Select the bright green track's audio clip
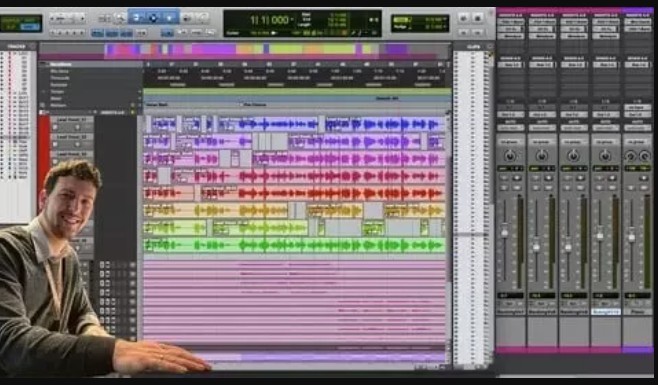The image size is (658, 385). tap(294, 245)
